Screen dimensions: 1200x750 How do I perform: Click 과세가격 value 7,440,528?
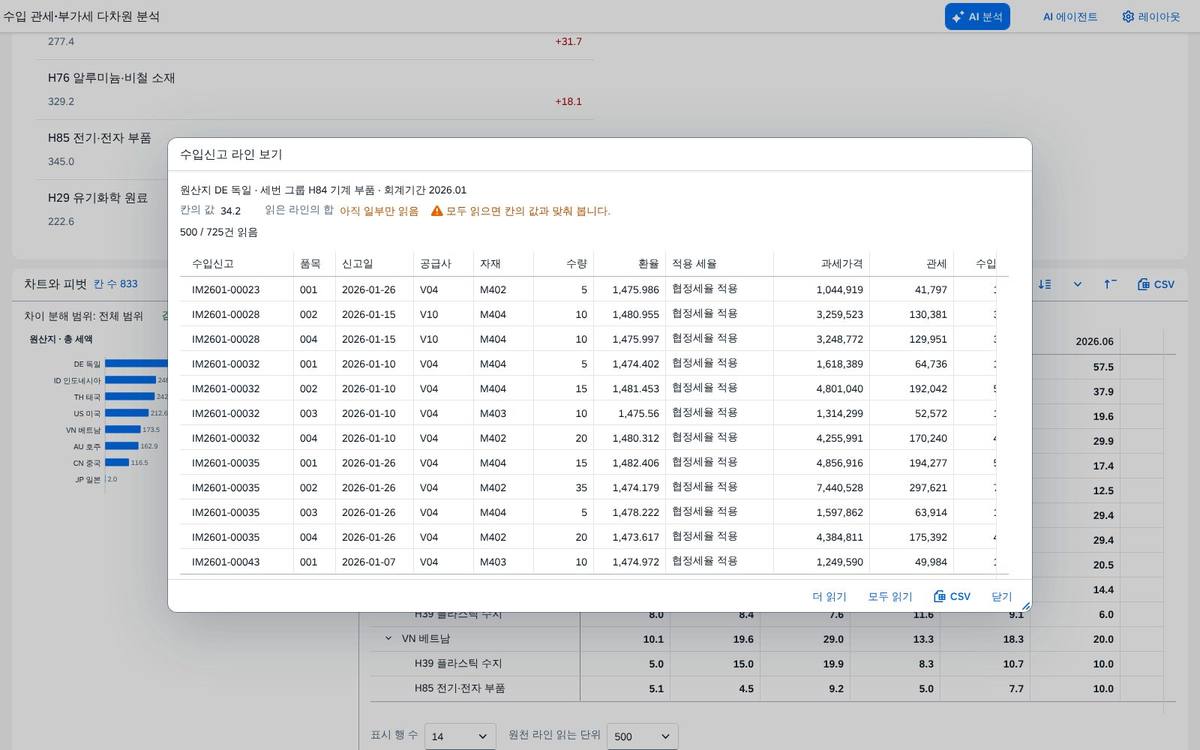(839, 487)
